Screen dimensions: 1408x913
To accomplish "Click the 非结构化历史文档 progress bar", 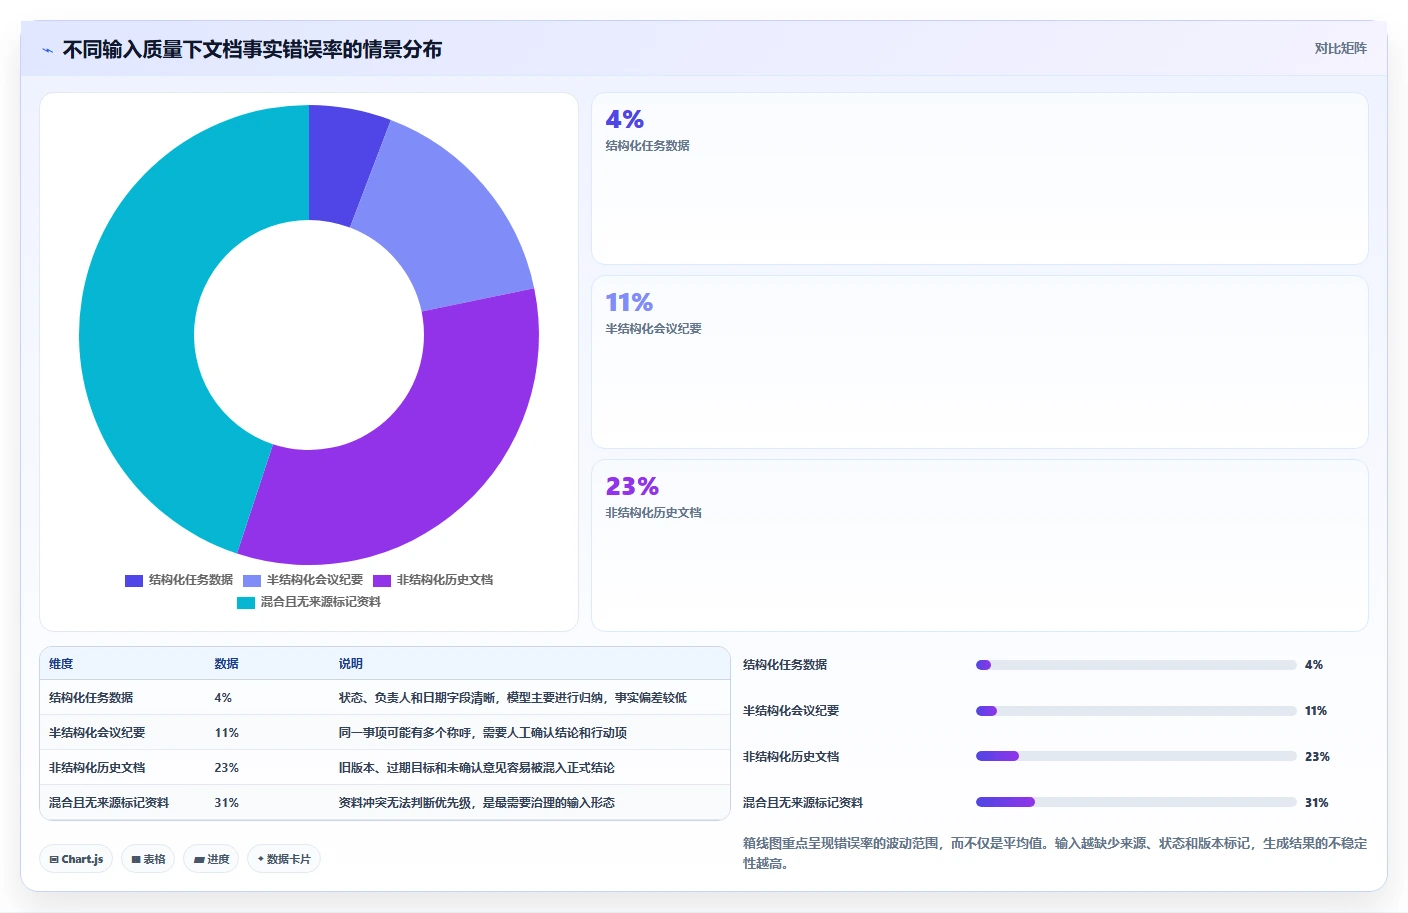I will (1136, 757).
